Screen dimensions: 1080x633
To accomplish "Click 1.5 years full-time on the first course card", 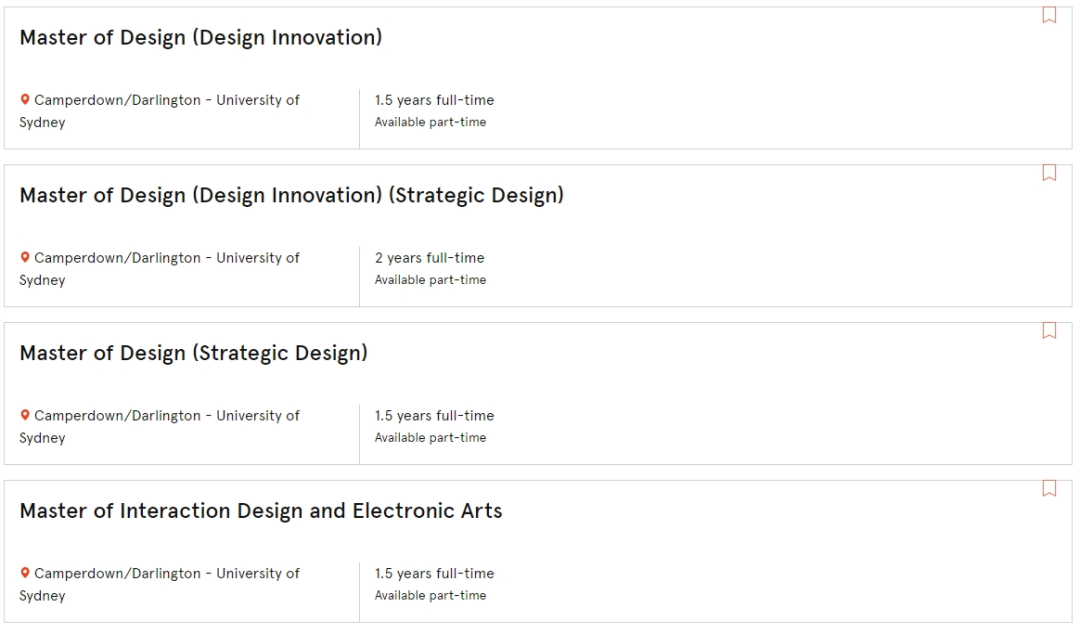I will coord(434,101).
